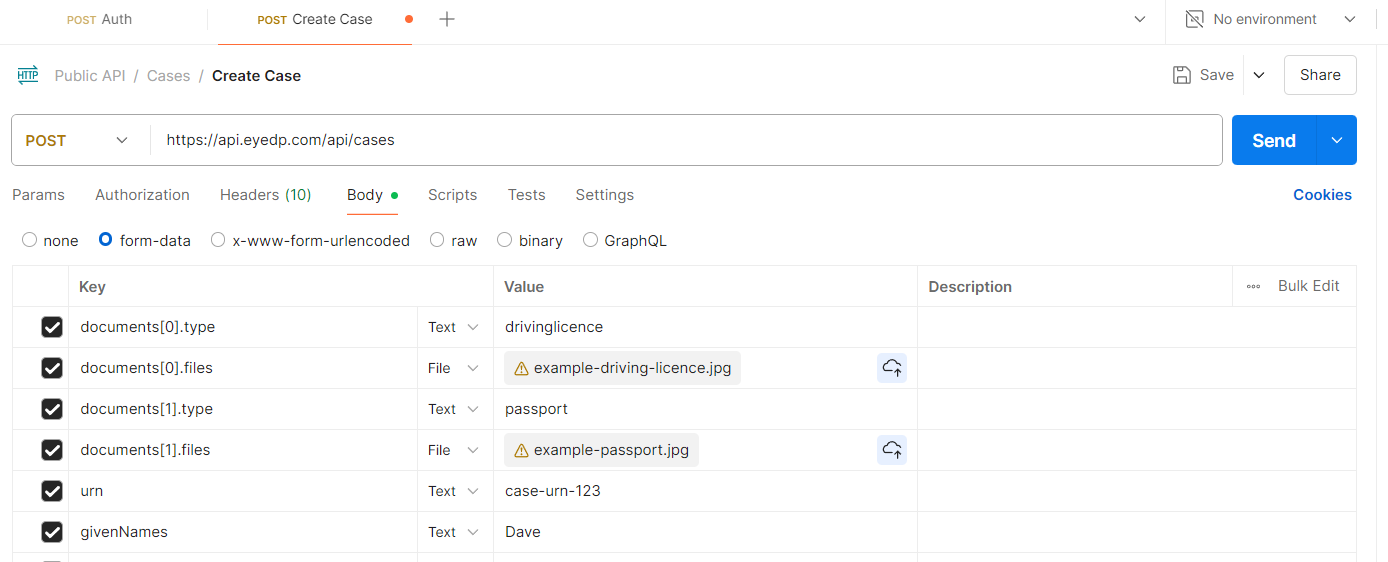Select the none body type

[x=29, y=240]
